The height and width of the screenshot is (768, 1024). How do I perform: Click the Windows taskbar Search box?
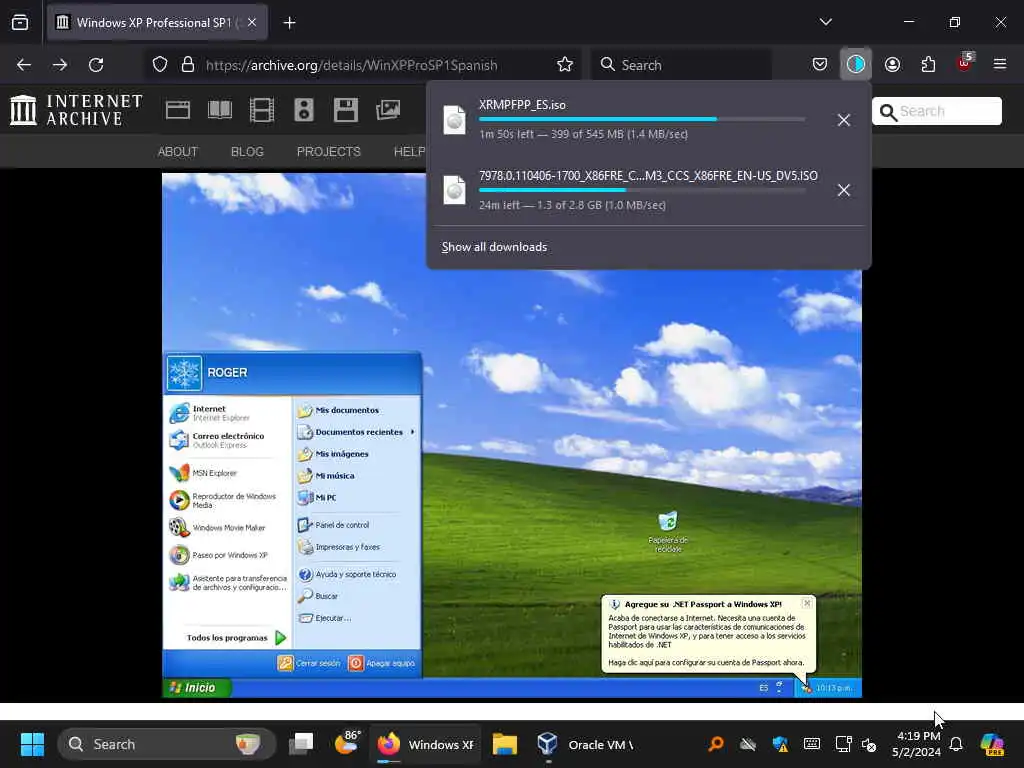(x=166, y=744)
